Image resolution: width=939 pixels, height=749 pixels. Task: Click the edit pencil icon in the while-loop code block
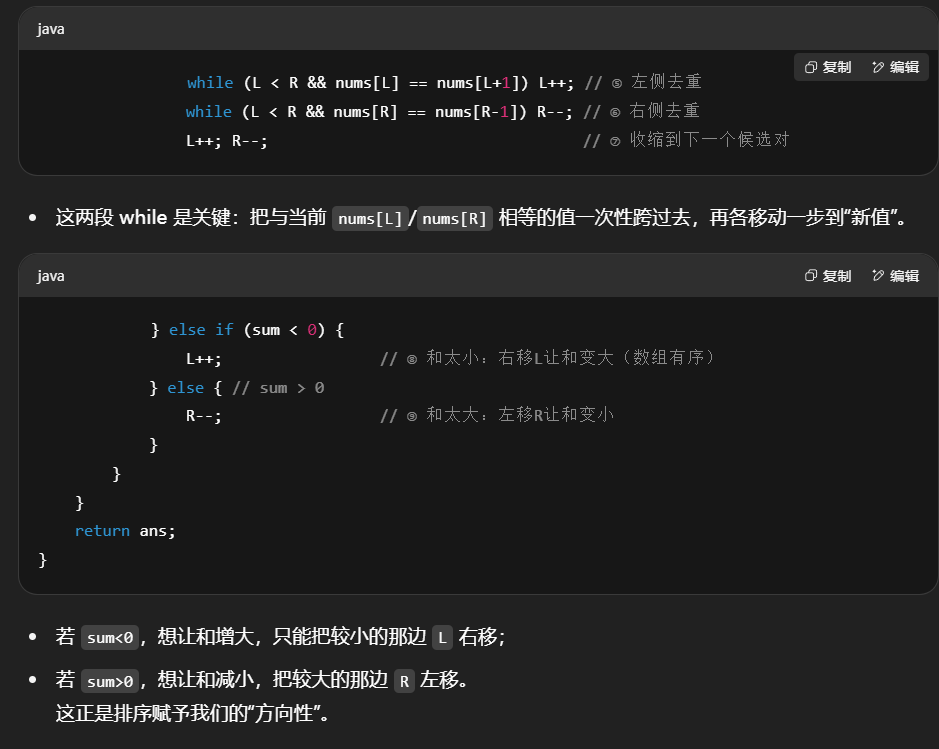878,67
